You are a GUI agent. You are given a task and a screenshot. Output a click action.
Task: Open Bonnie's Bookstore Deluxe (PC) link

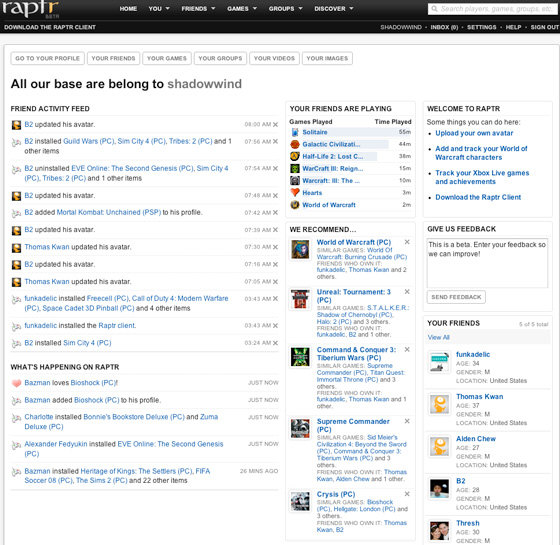pos(134,417)
